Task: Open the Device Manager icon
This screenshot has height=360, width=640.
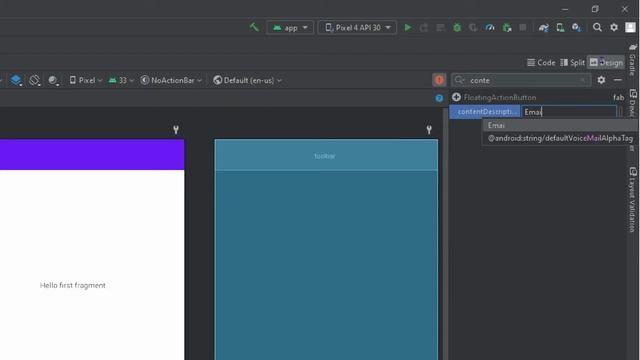Action: 560,27
